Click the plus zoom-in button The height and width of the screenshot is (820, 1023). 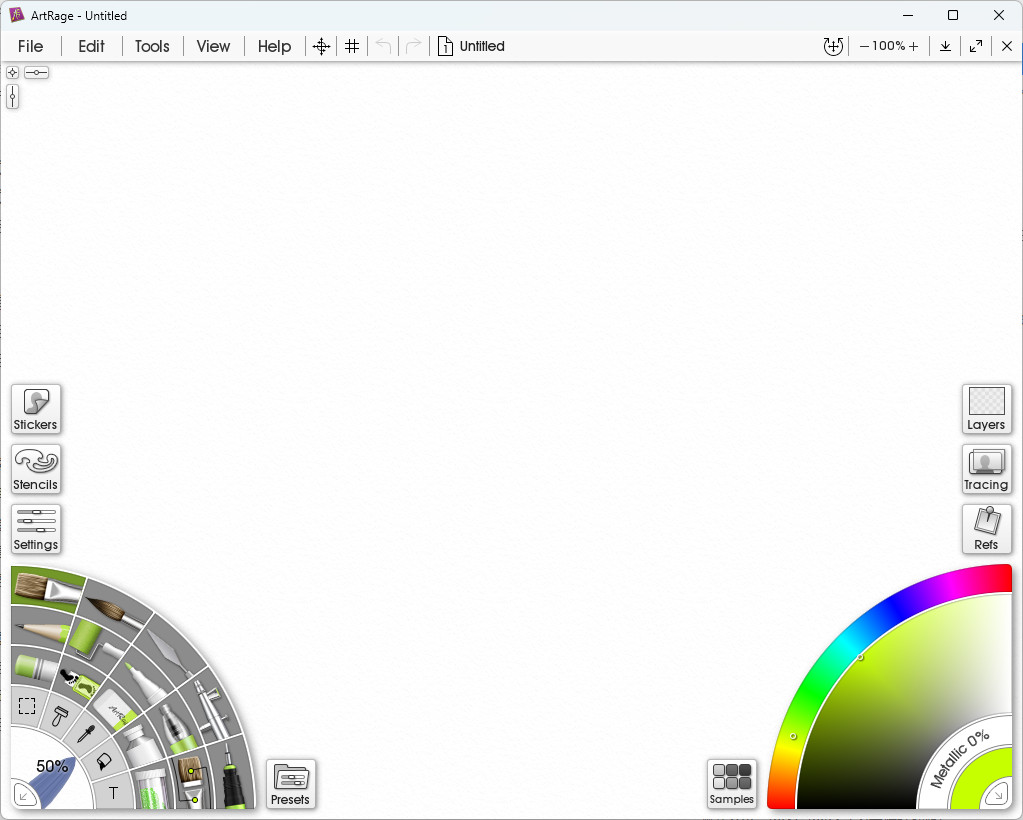[913, 46]
